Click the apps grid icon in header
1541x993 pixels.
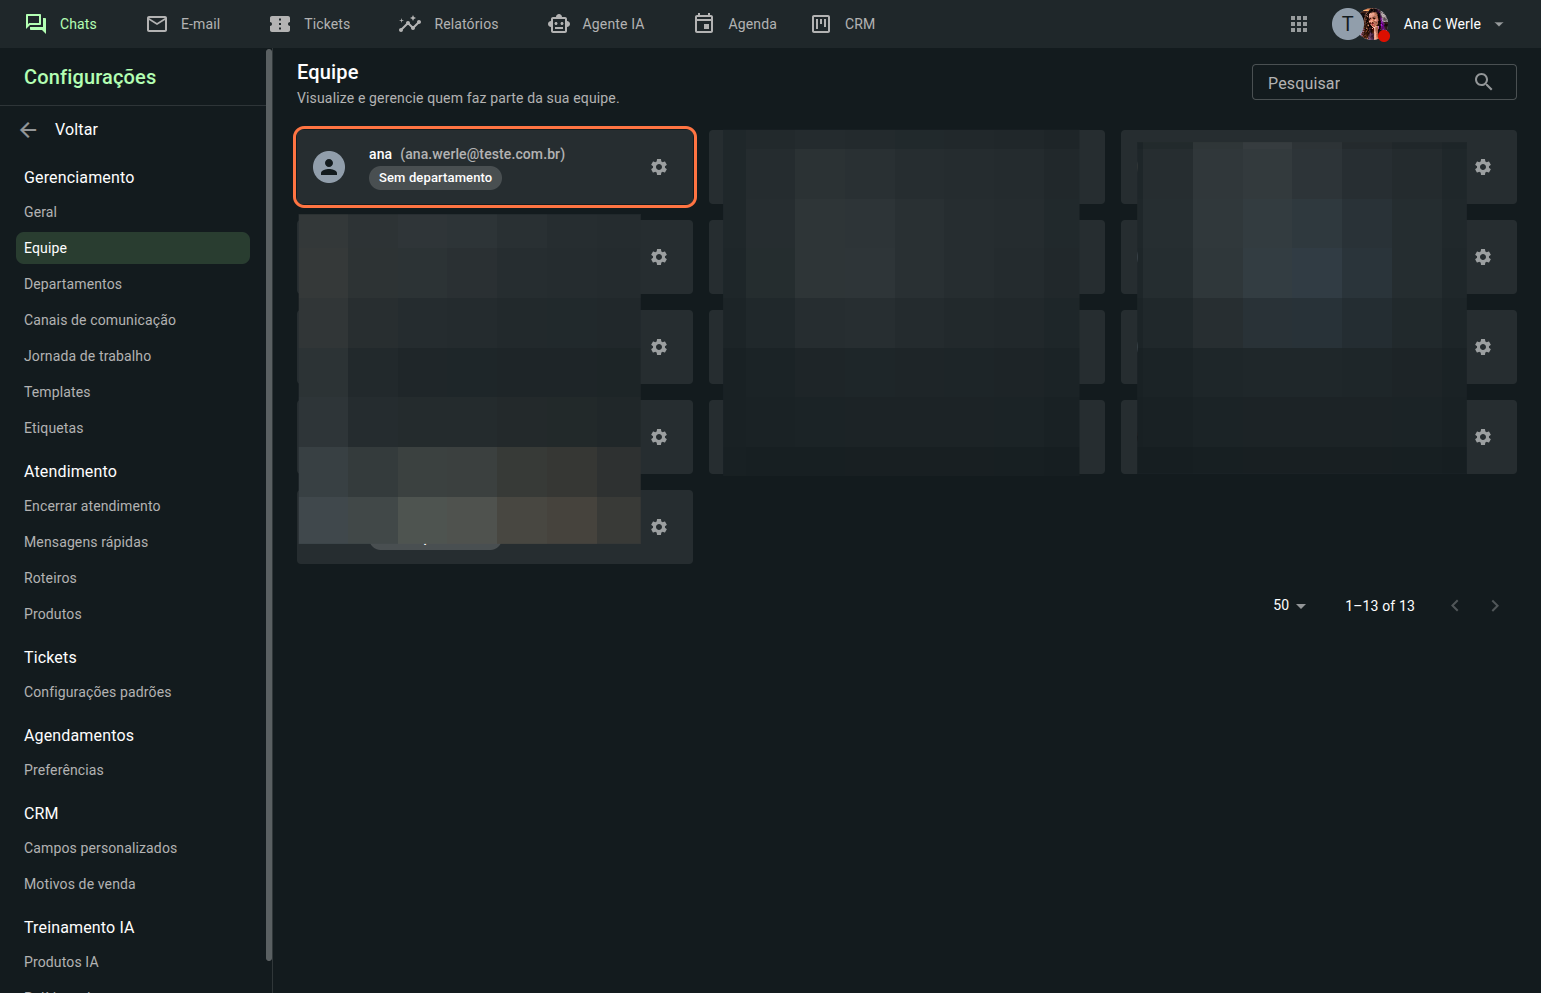pos(1298,24)
